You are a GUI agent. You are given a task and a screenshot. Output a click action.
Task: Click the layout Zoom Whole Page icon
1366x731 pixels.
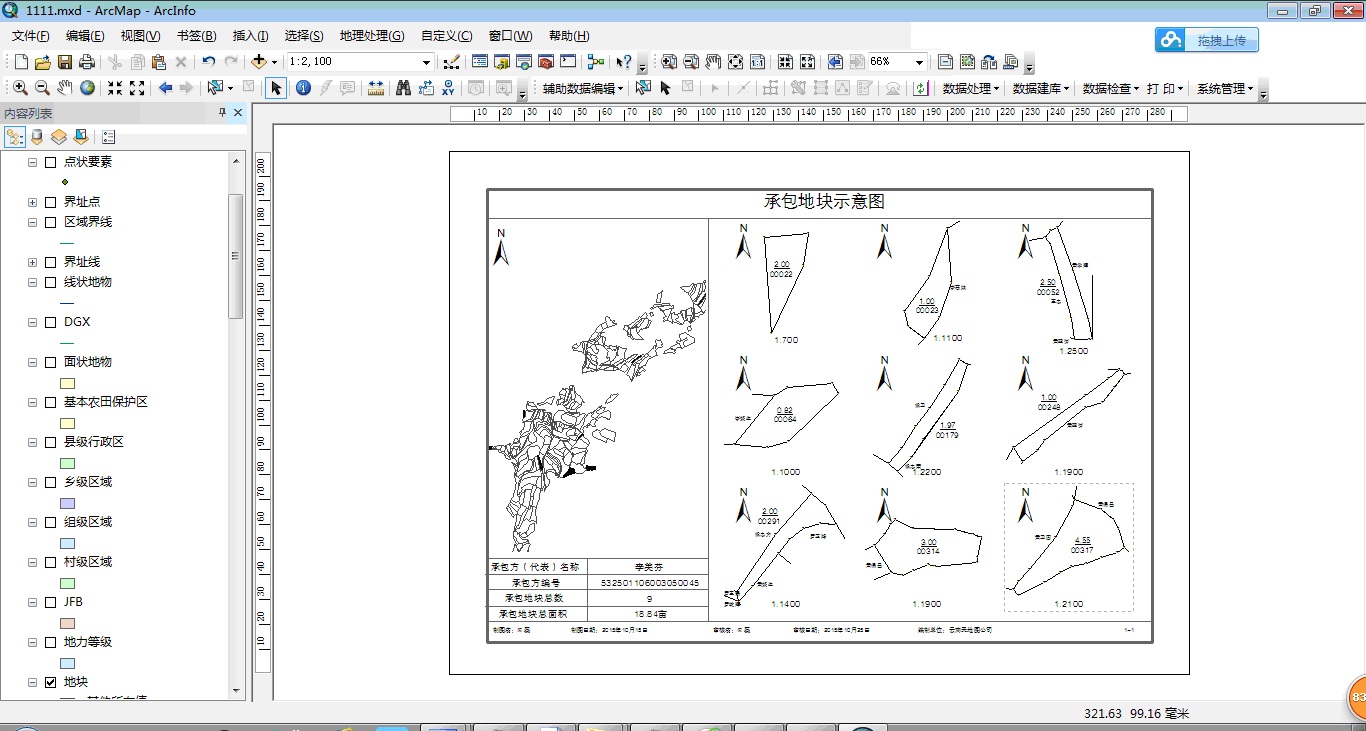(735, 62)
